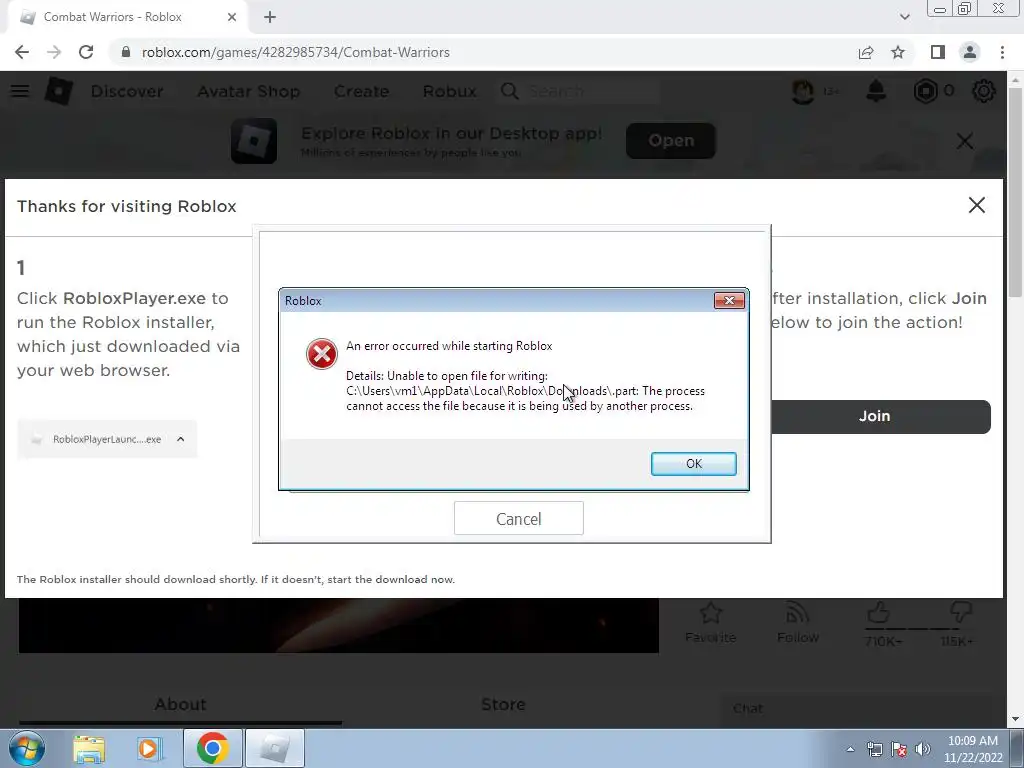Open the Discover menu item
This screenshot has width=1024, height=768.
(127, 91)
